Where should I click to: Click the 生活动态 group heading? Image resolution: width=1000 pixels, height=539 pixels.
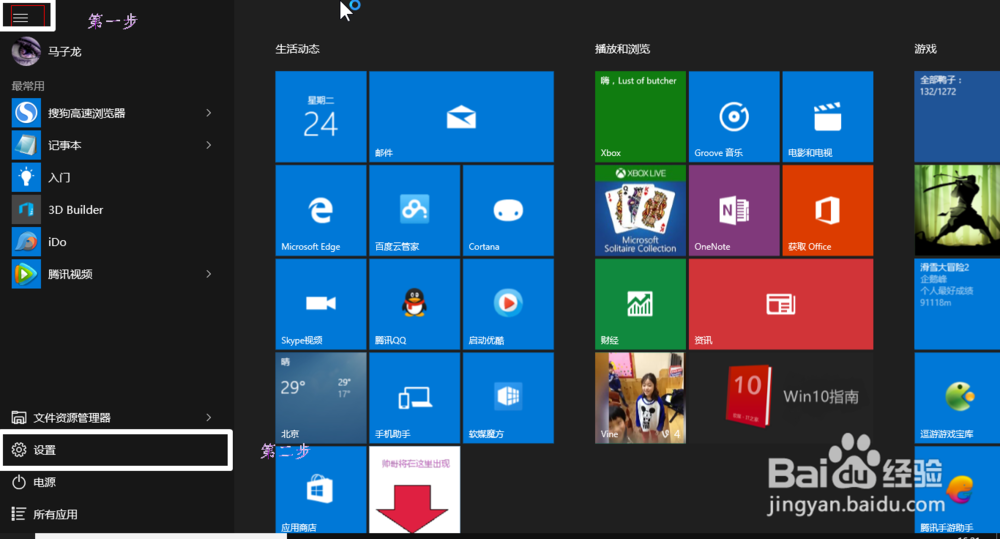coord(297,49)
